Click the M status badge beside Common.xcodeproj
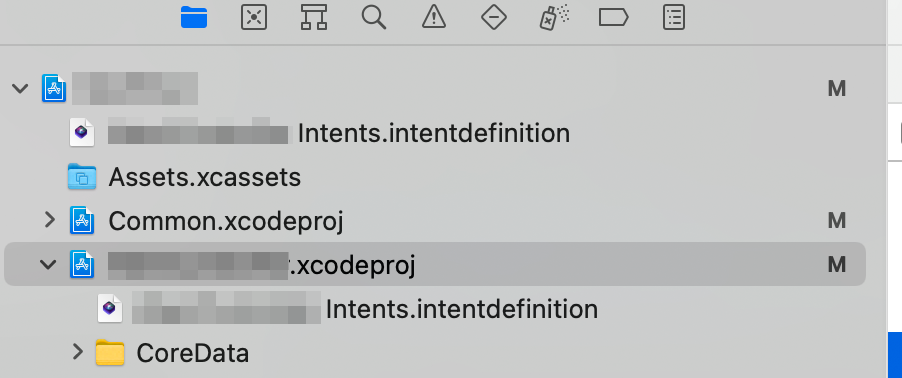The width and height of the screenshot is (902, 378). click(836, 221)
